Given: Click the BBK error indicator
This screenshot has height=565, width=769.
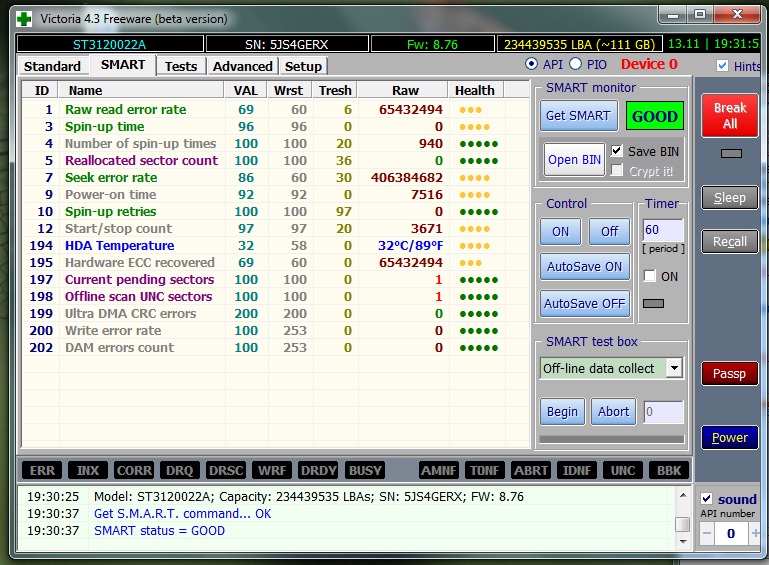Looking at the screenshot, I should 669,471.
